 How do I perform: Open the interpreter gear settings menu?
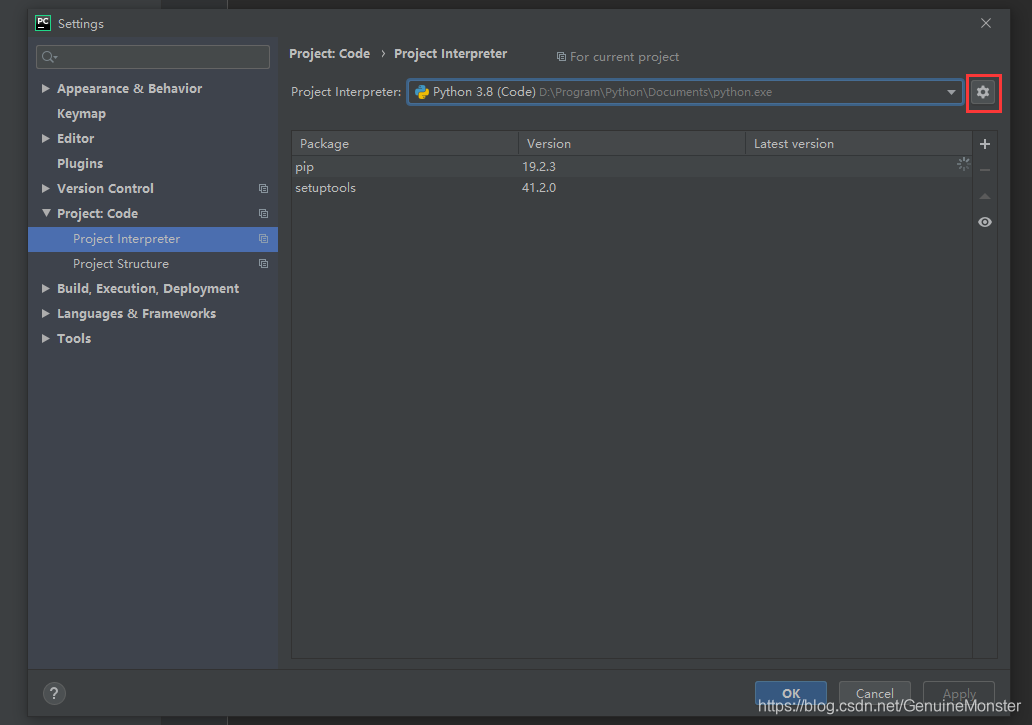click(983, 92)
